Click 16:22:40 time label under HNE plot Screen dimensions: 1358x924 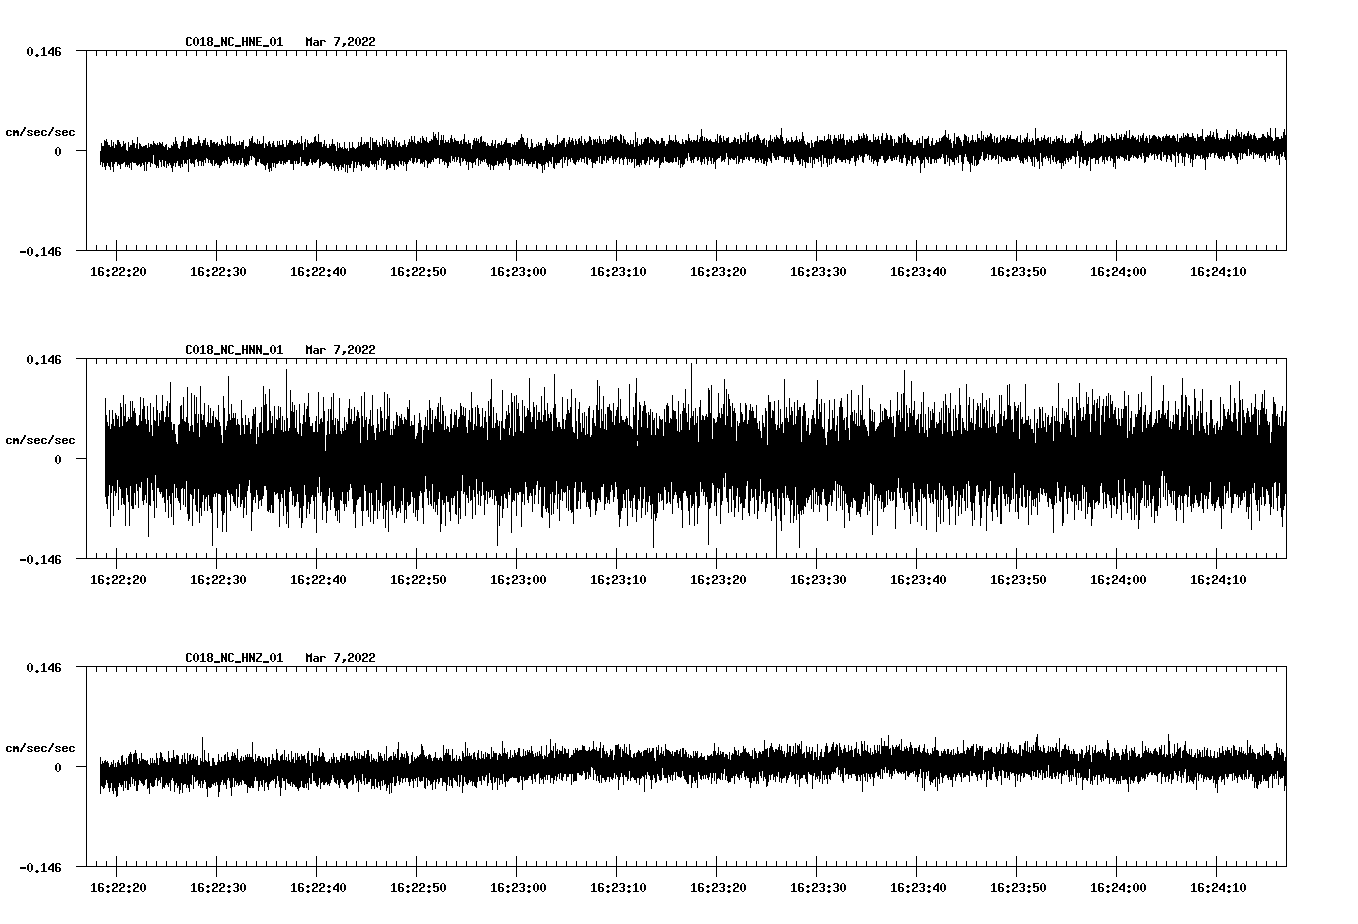[x=318, y=271]
